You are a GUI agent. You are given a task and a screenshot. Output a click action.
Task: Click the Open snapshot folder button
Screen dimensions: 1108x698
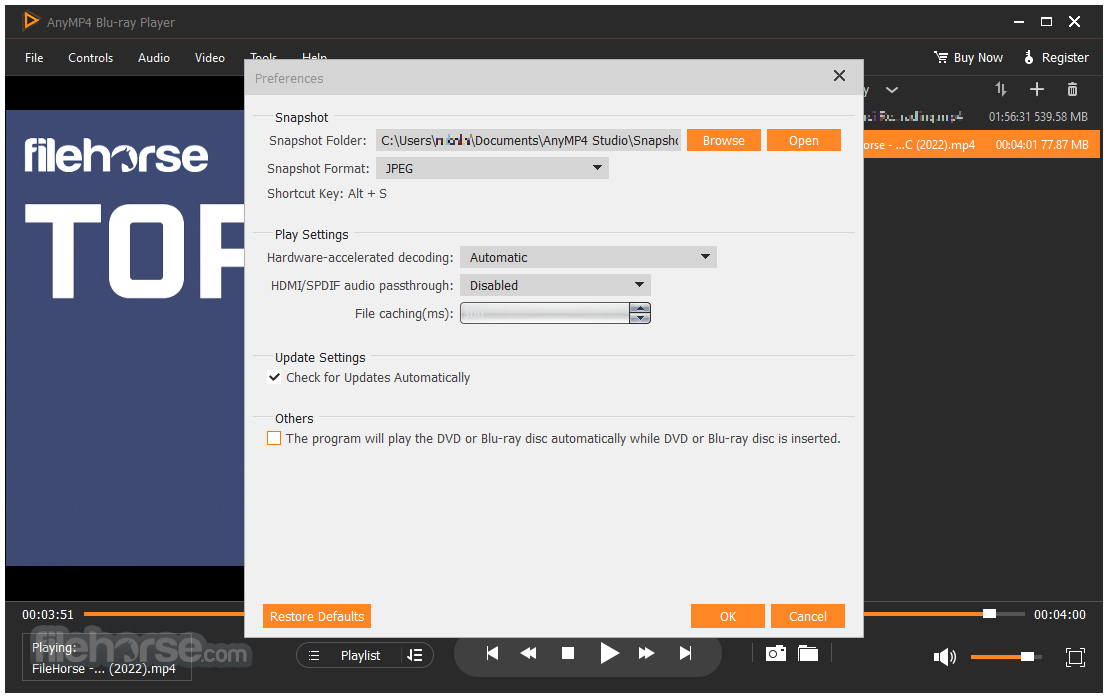[x=803, y=140]
